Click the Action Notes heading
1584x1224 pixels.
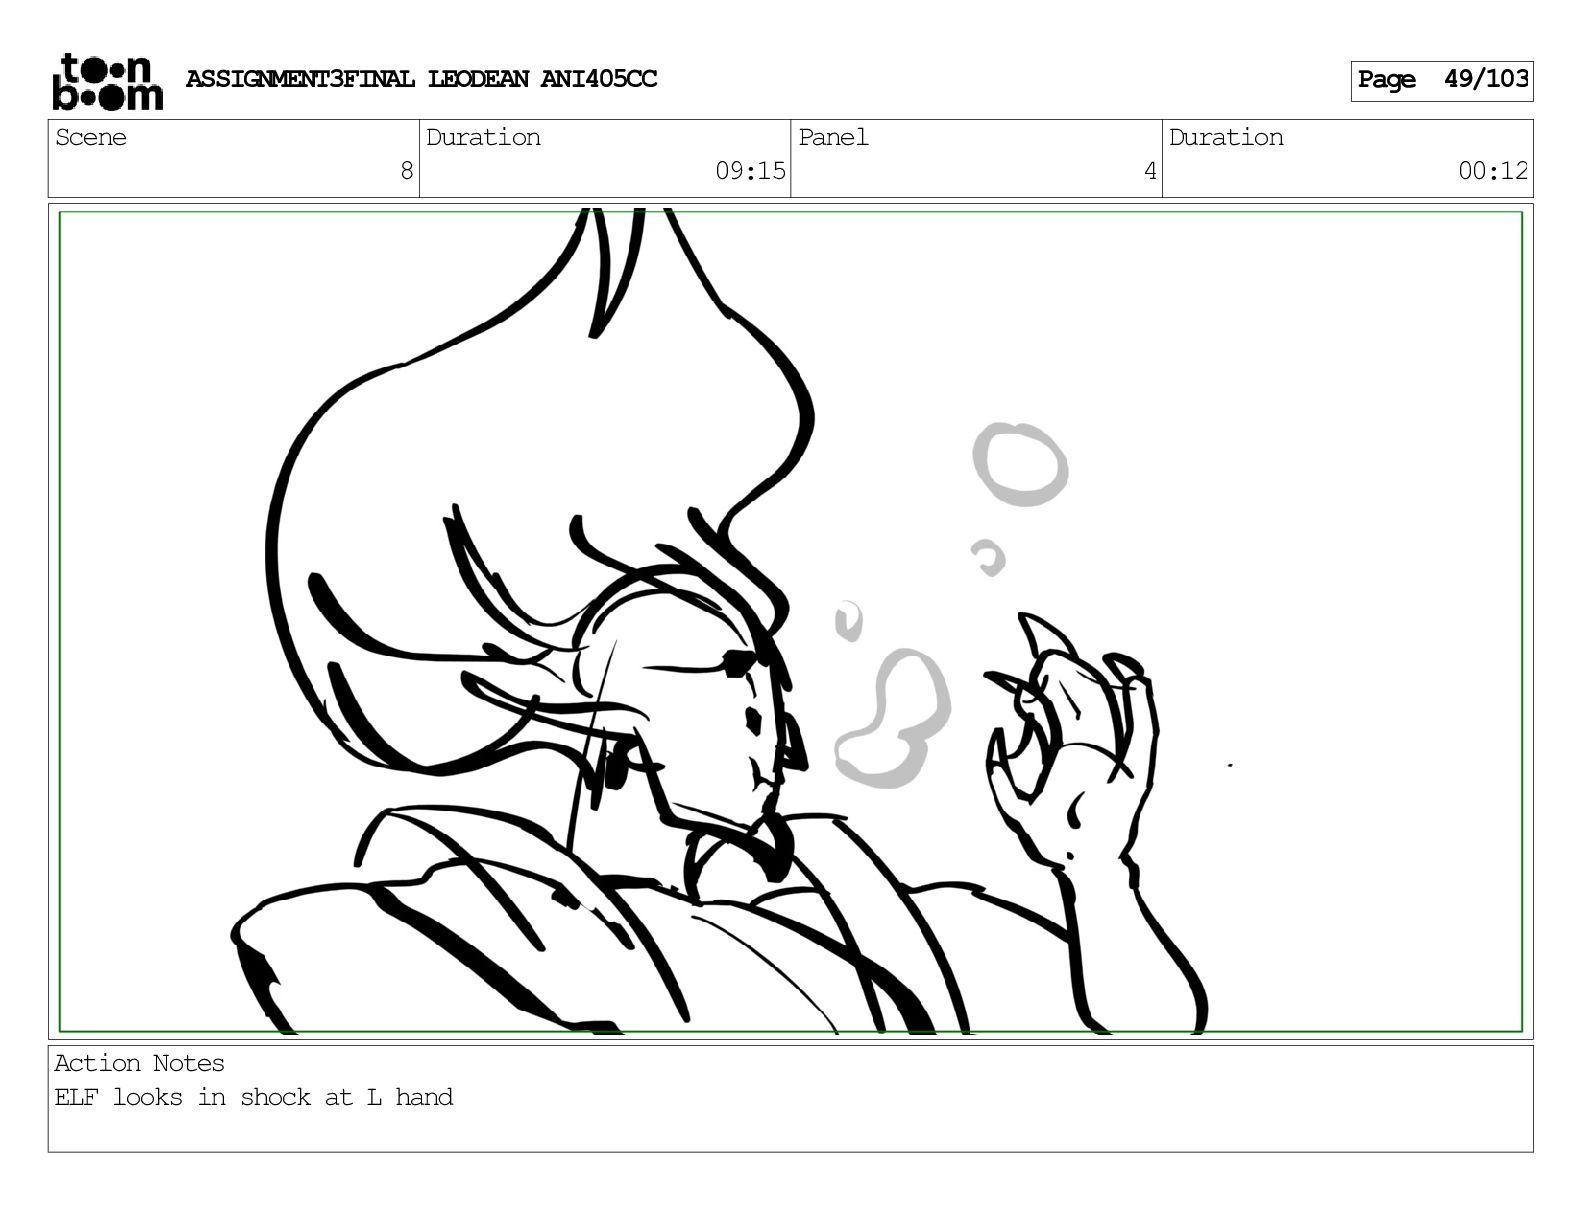click(x=139, y=1063)
